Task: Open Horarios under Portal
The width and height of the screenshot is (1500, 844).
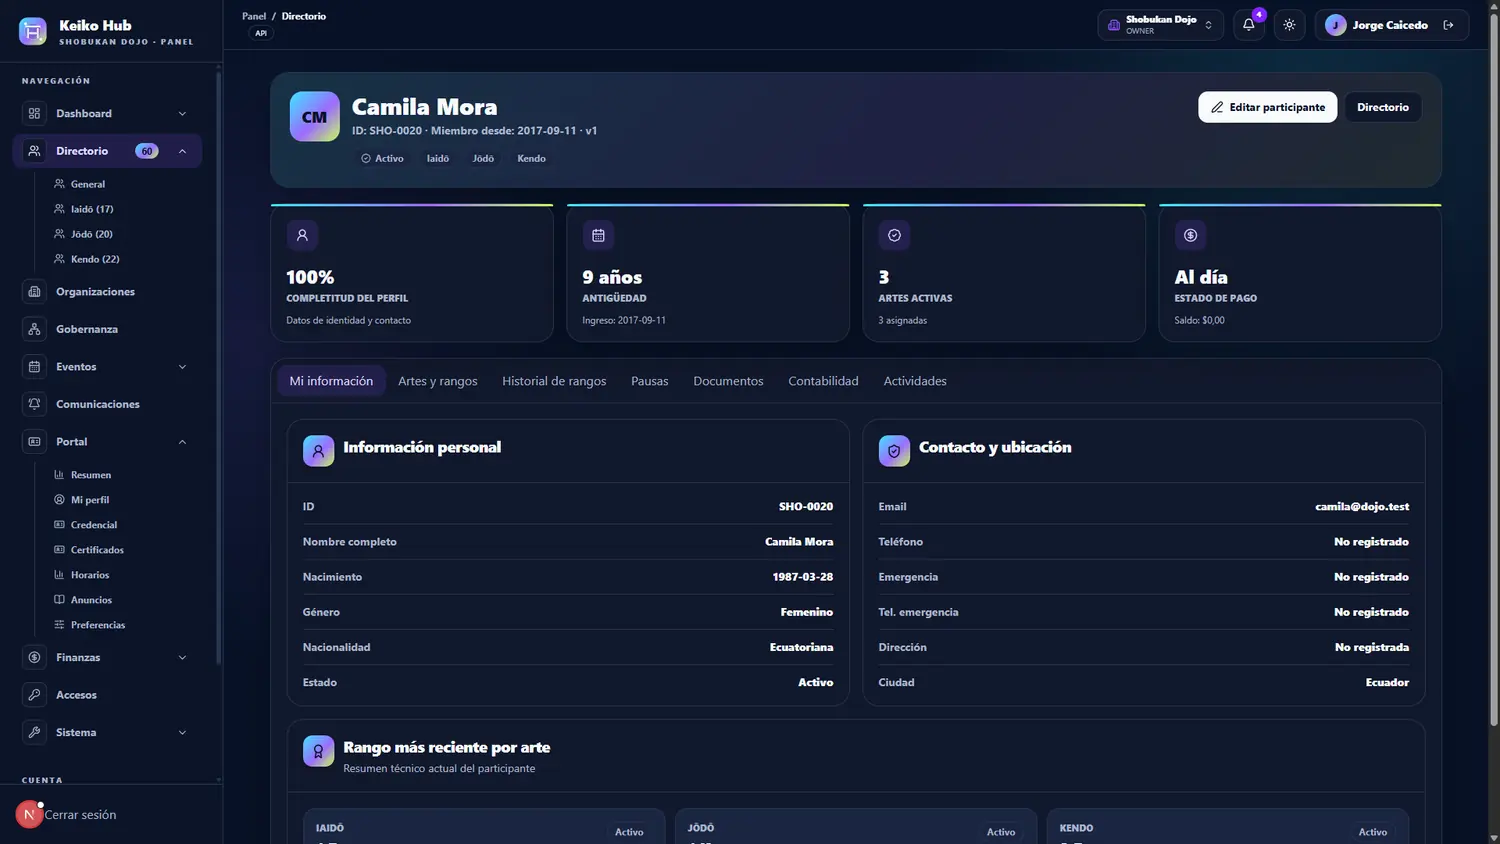Action: 90,575
